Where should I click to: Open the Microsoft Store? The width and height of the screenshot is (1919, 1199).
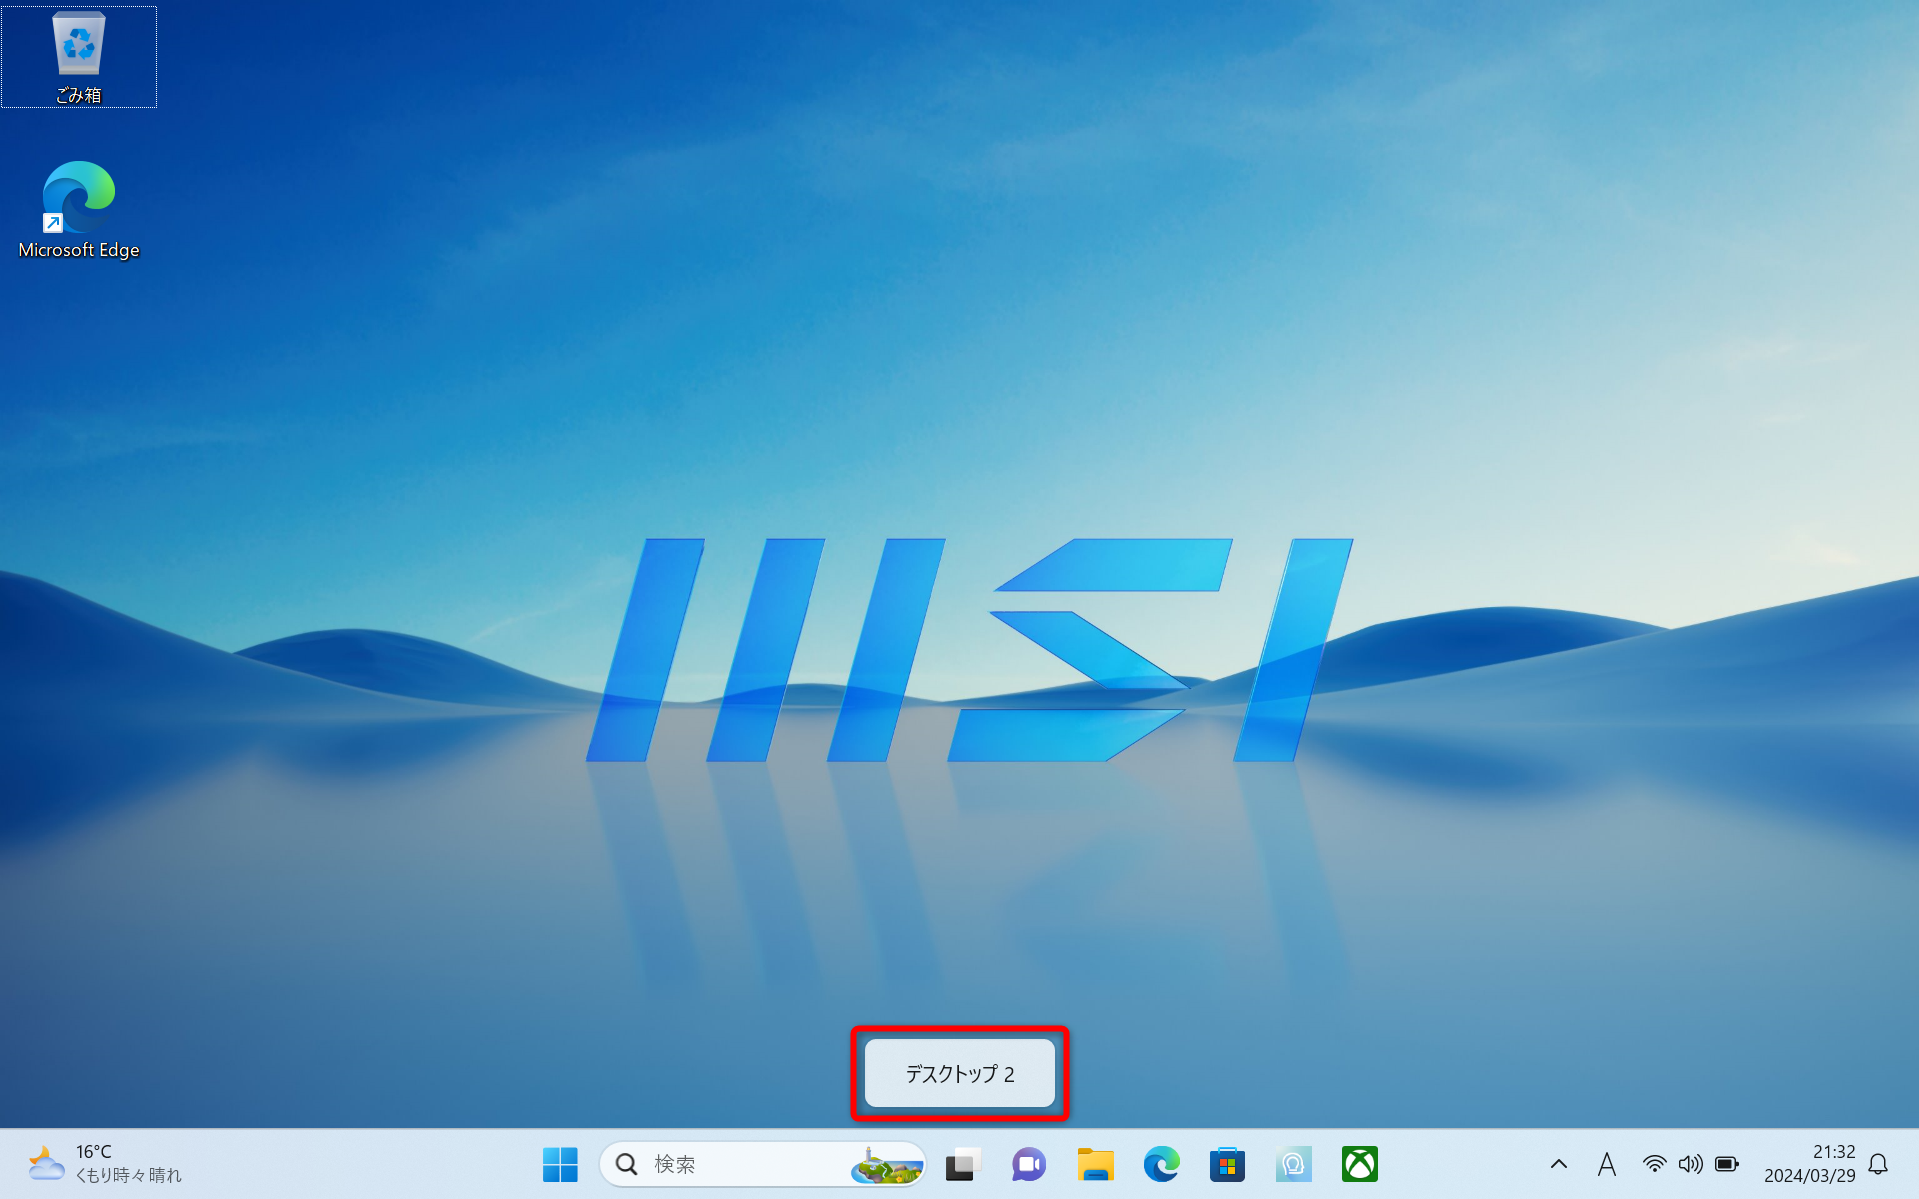click(x=1227, y=1163)
